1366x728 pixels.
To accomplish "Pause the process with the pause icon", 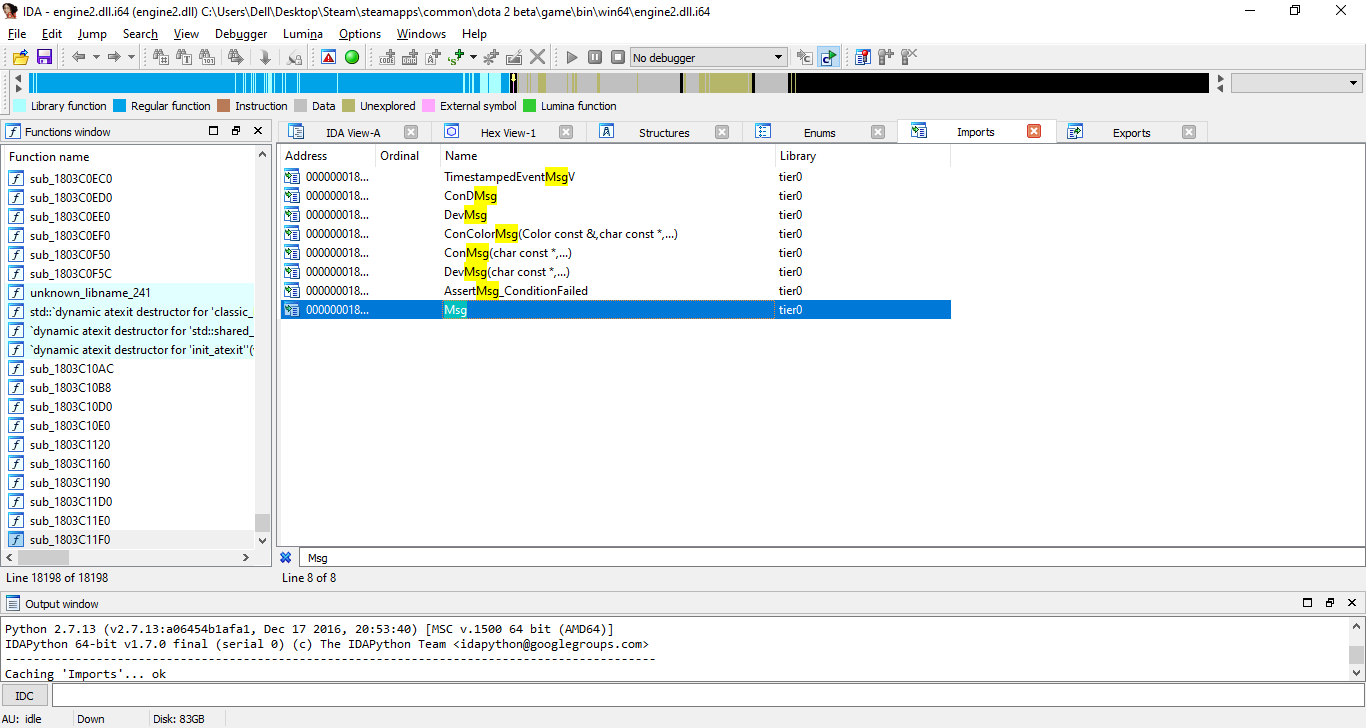I will click(595, 57).
